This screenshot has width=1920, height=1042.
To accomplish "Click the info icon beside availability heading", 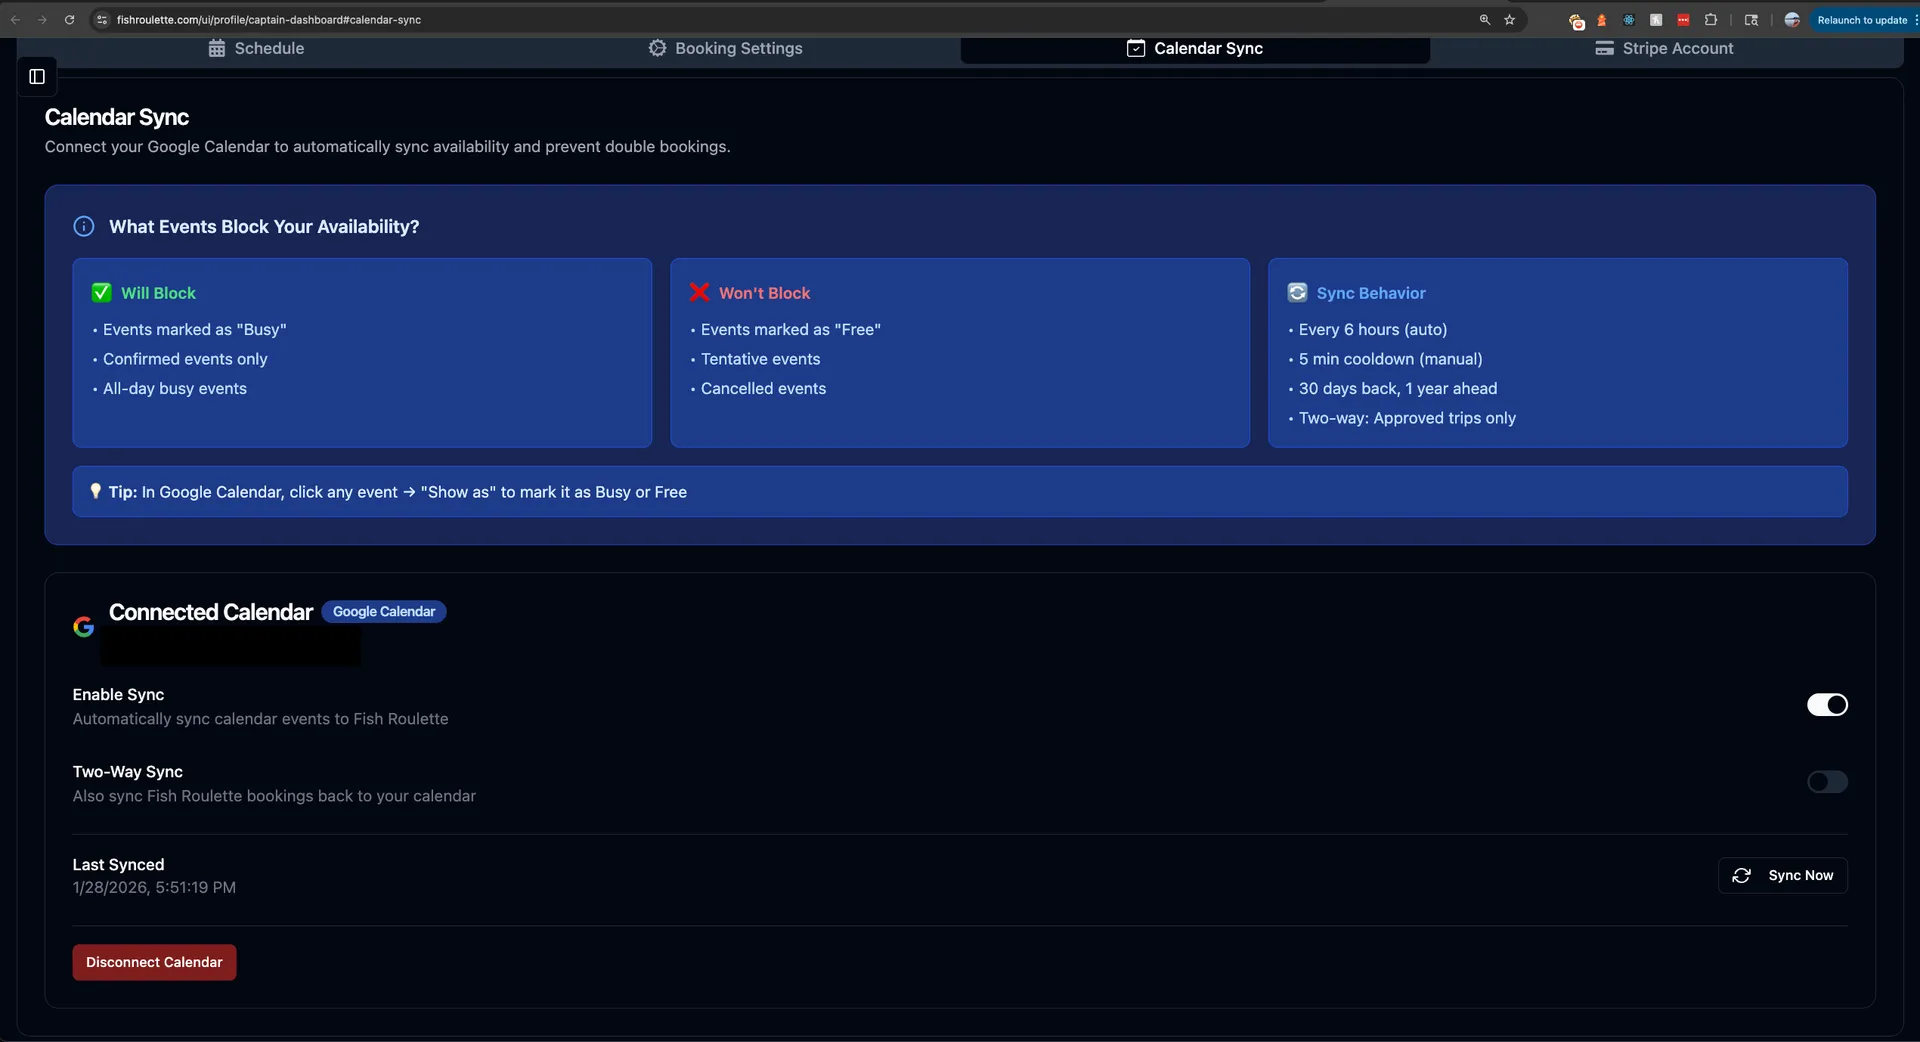I will (84, 227).
